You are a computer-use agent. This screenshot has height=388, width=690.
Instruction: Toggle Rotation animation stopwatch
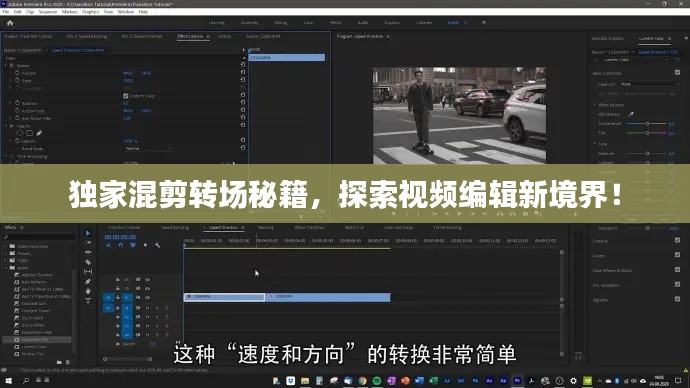(18, 103)
